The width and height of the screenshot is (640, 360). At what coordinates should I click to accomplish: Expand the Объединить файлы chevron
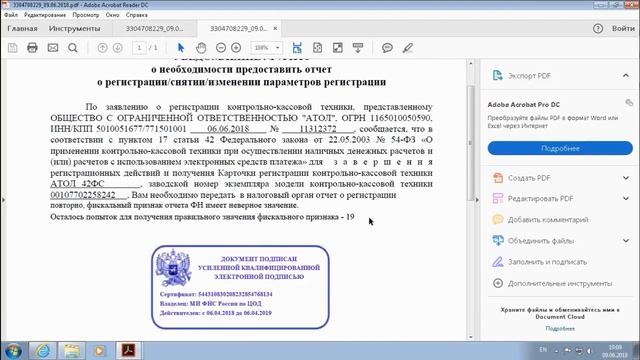(626, 241)
